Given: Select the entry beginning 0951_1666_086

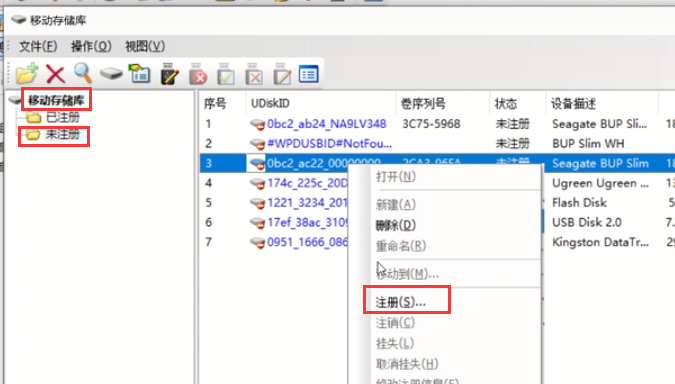Looking at the screenshot, I should click(x=307, y=242).
